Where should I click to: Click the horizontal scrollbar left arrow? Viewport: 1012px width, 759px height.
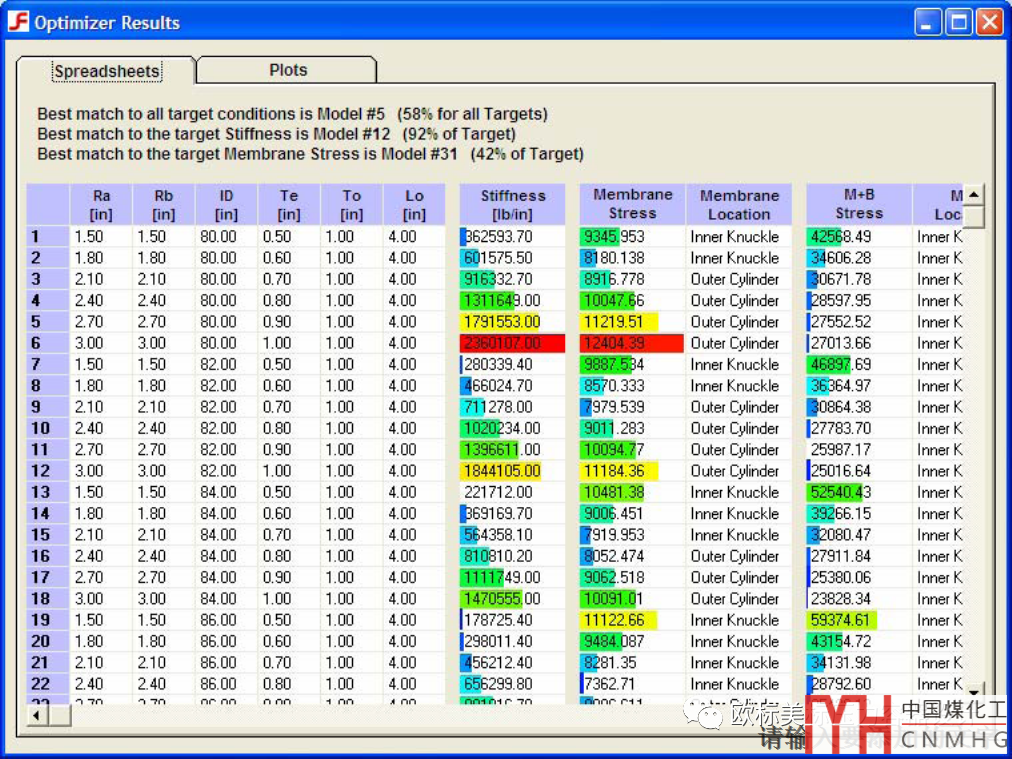[x=37, y=715]
